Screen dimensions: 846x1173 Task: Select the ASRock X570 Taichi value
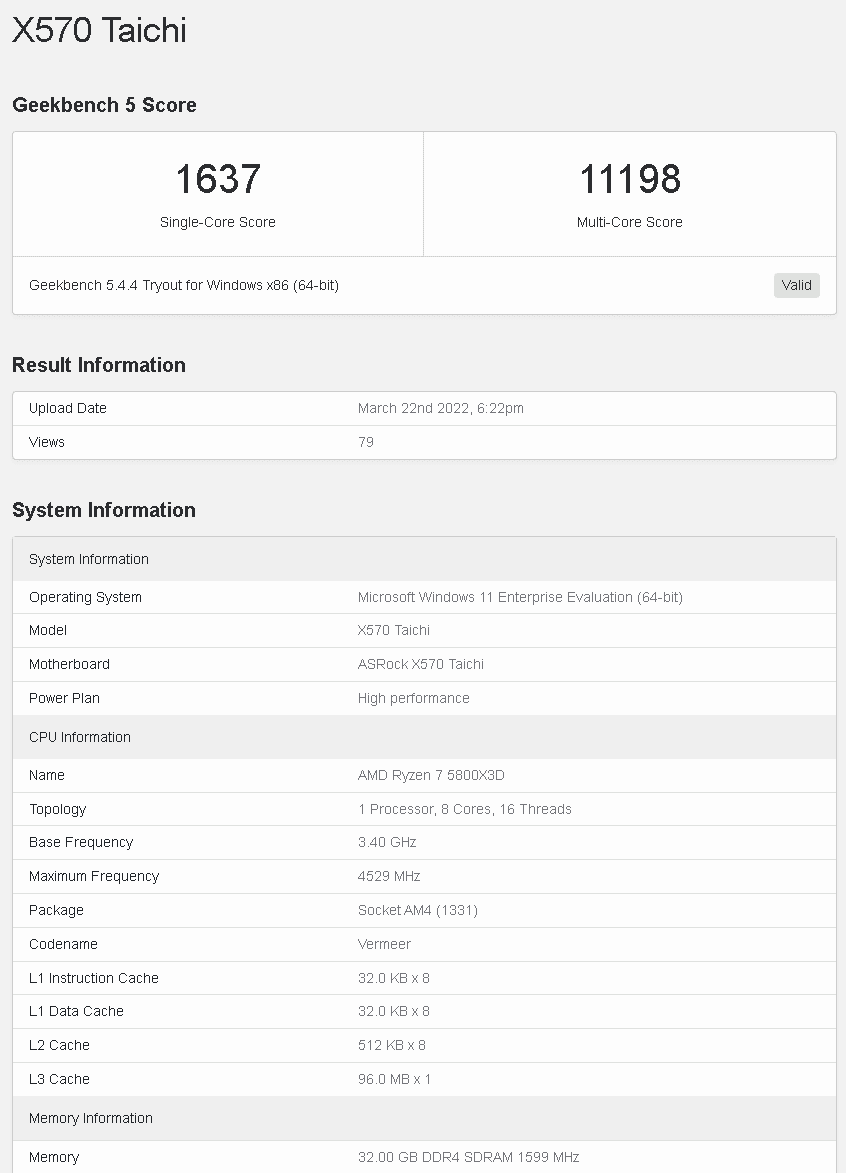point(420,664)
